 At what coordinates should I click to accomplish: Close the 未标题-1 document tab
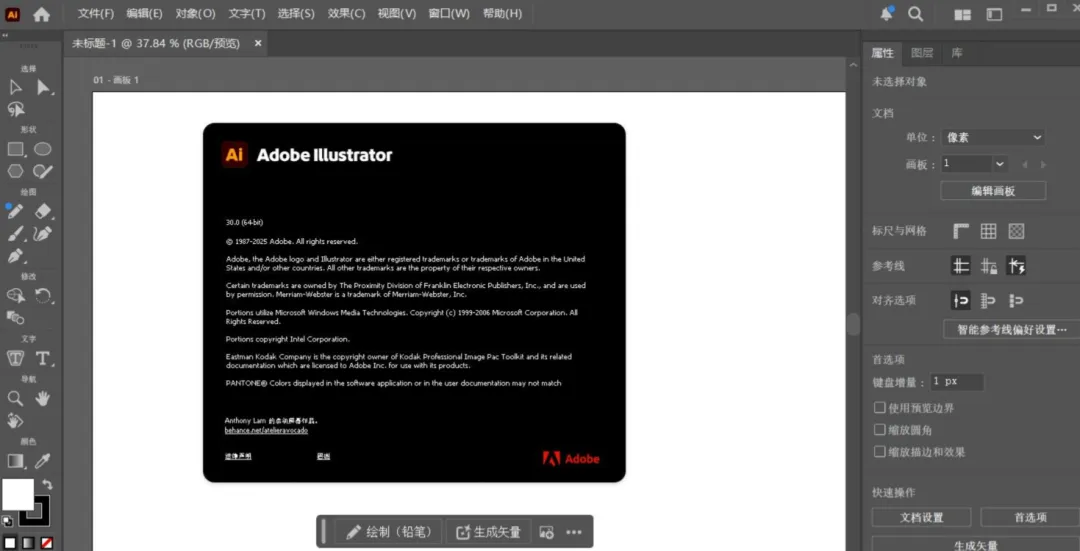pos(258,43)
